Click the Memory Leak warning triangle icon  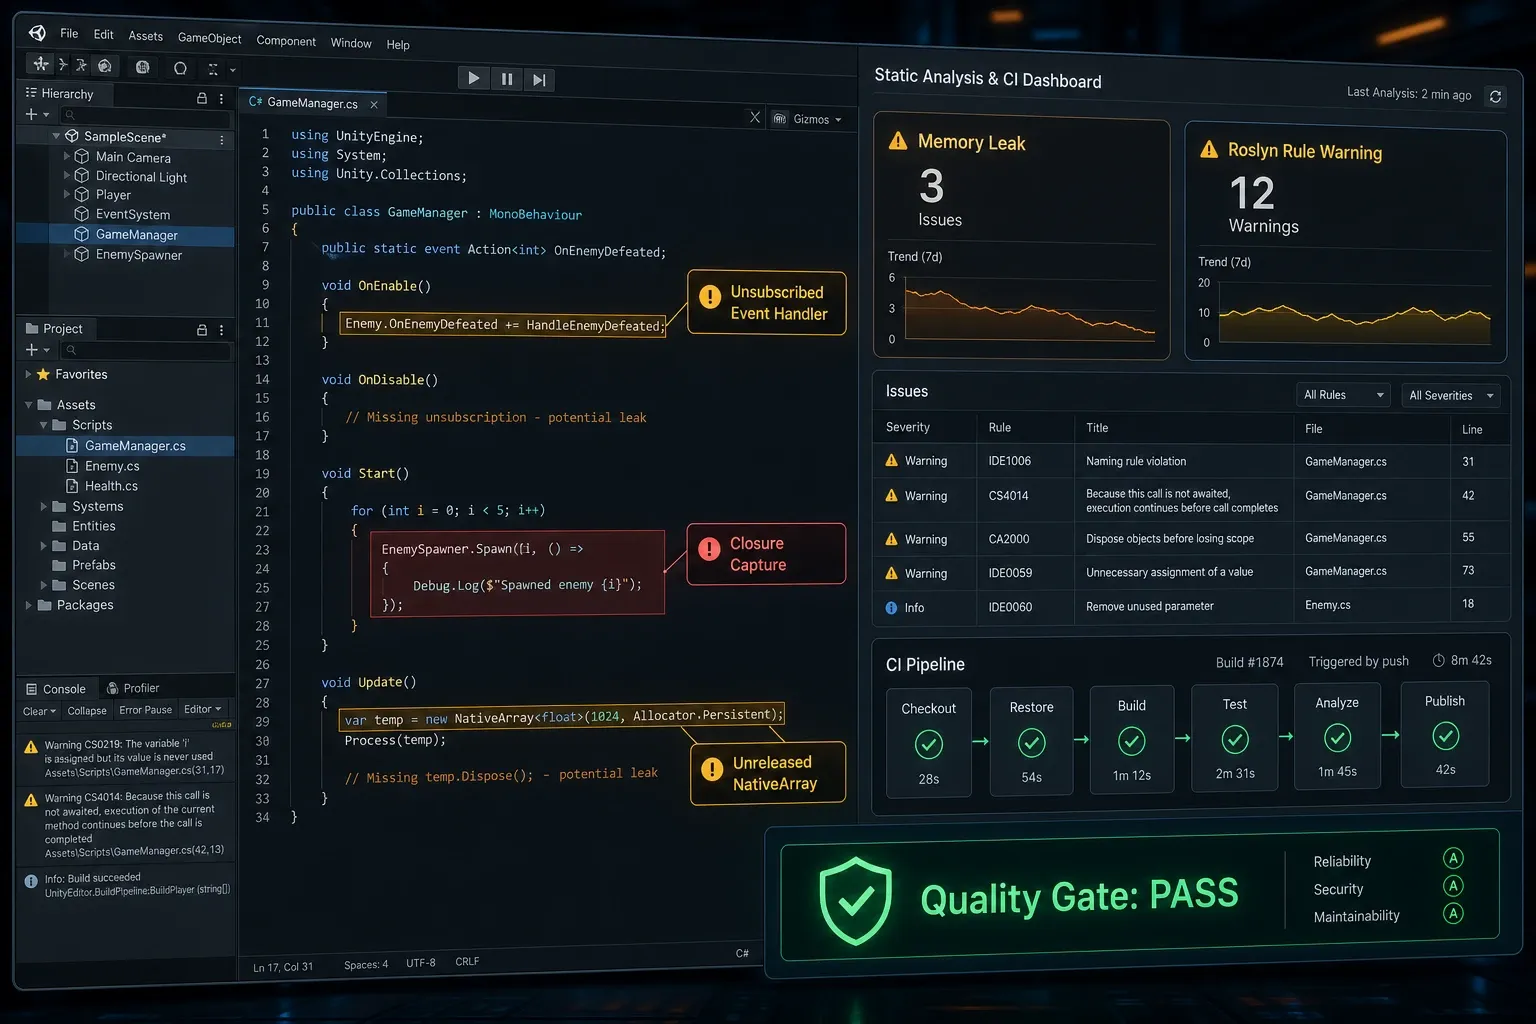[x=898, y=141]
